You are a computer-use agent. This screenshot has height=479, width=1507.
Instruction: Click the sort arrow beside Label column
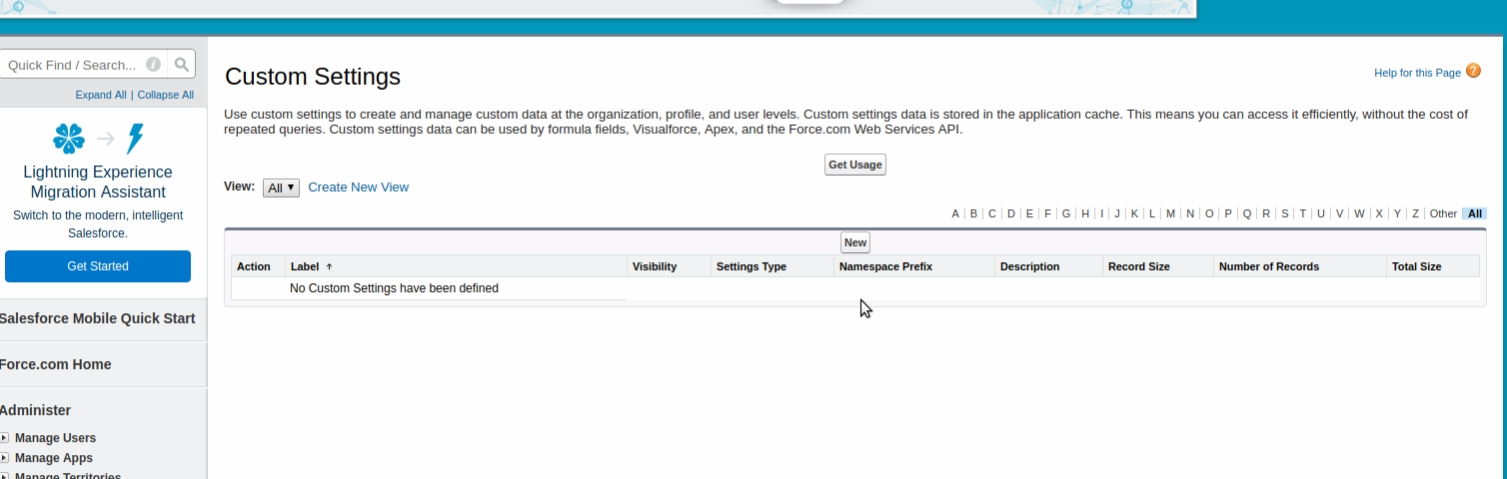pos(329,267)
